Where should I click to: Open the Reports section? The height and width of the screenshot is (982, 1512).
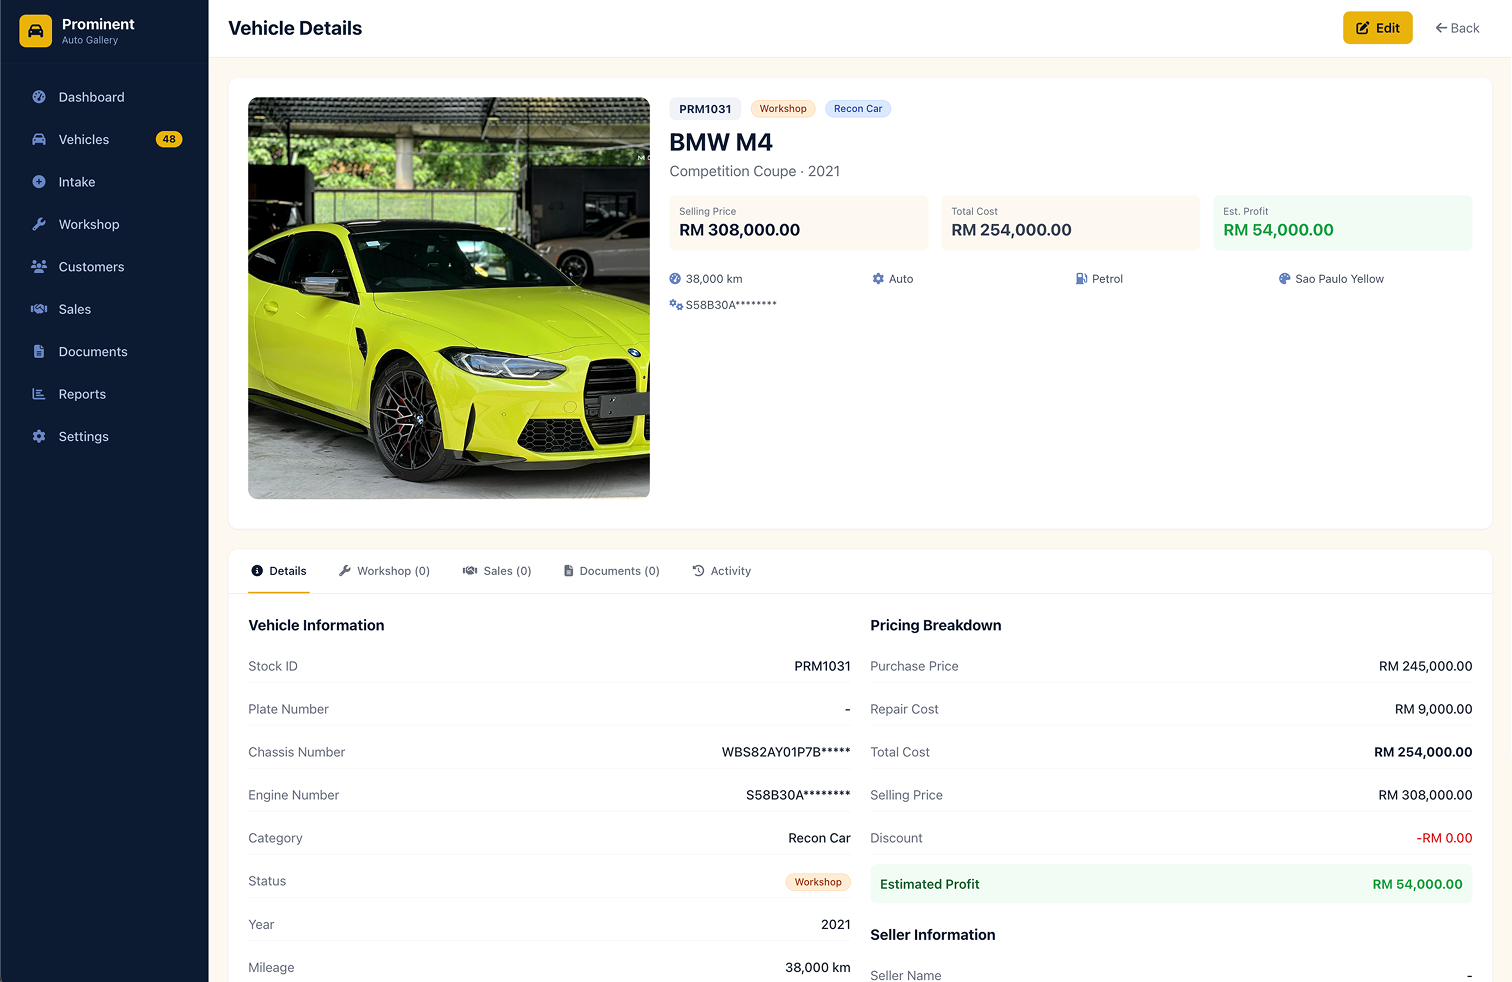104,394
